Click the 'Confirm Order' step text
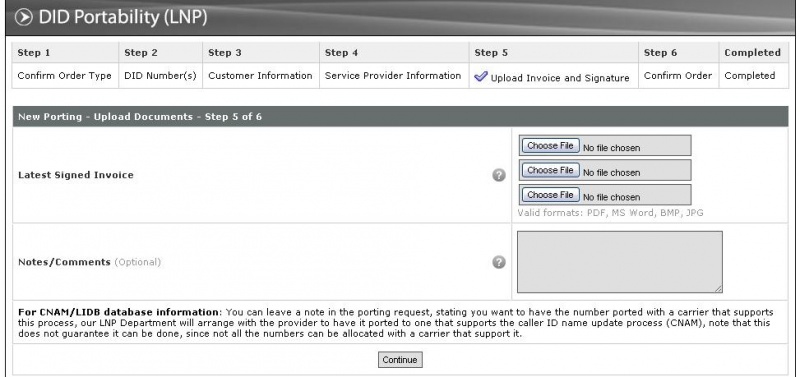This screenshot has height=377, width=800. coord(678,76)
